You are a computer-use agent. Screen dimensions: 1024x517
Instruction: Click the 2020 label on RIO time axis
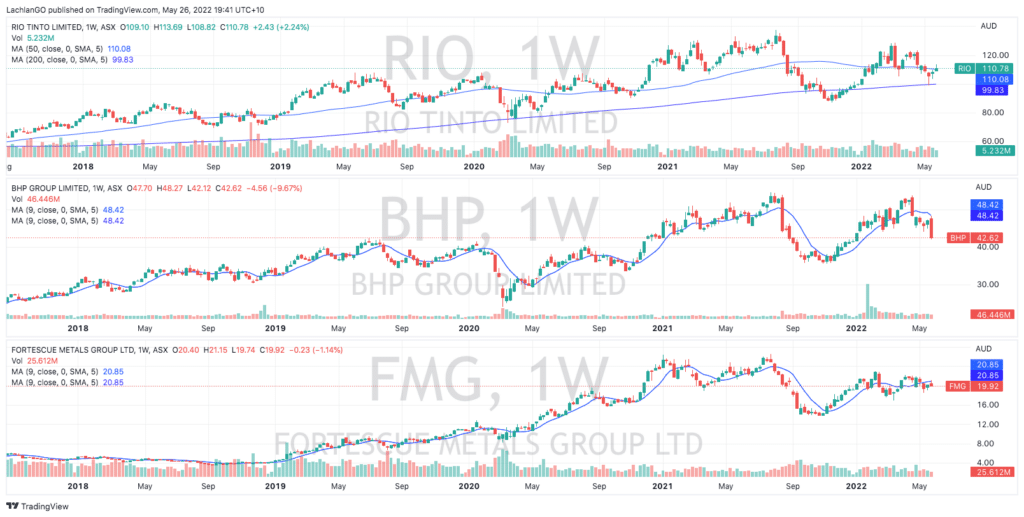click(472, 167)
